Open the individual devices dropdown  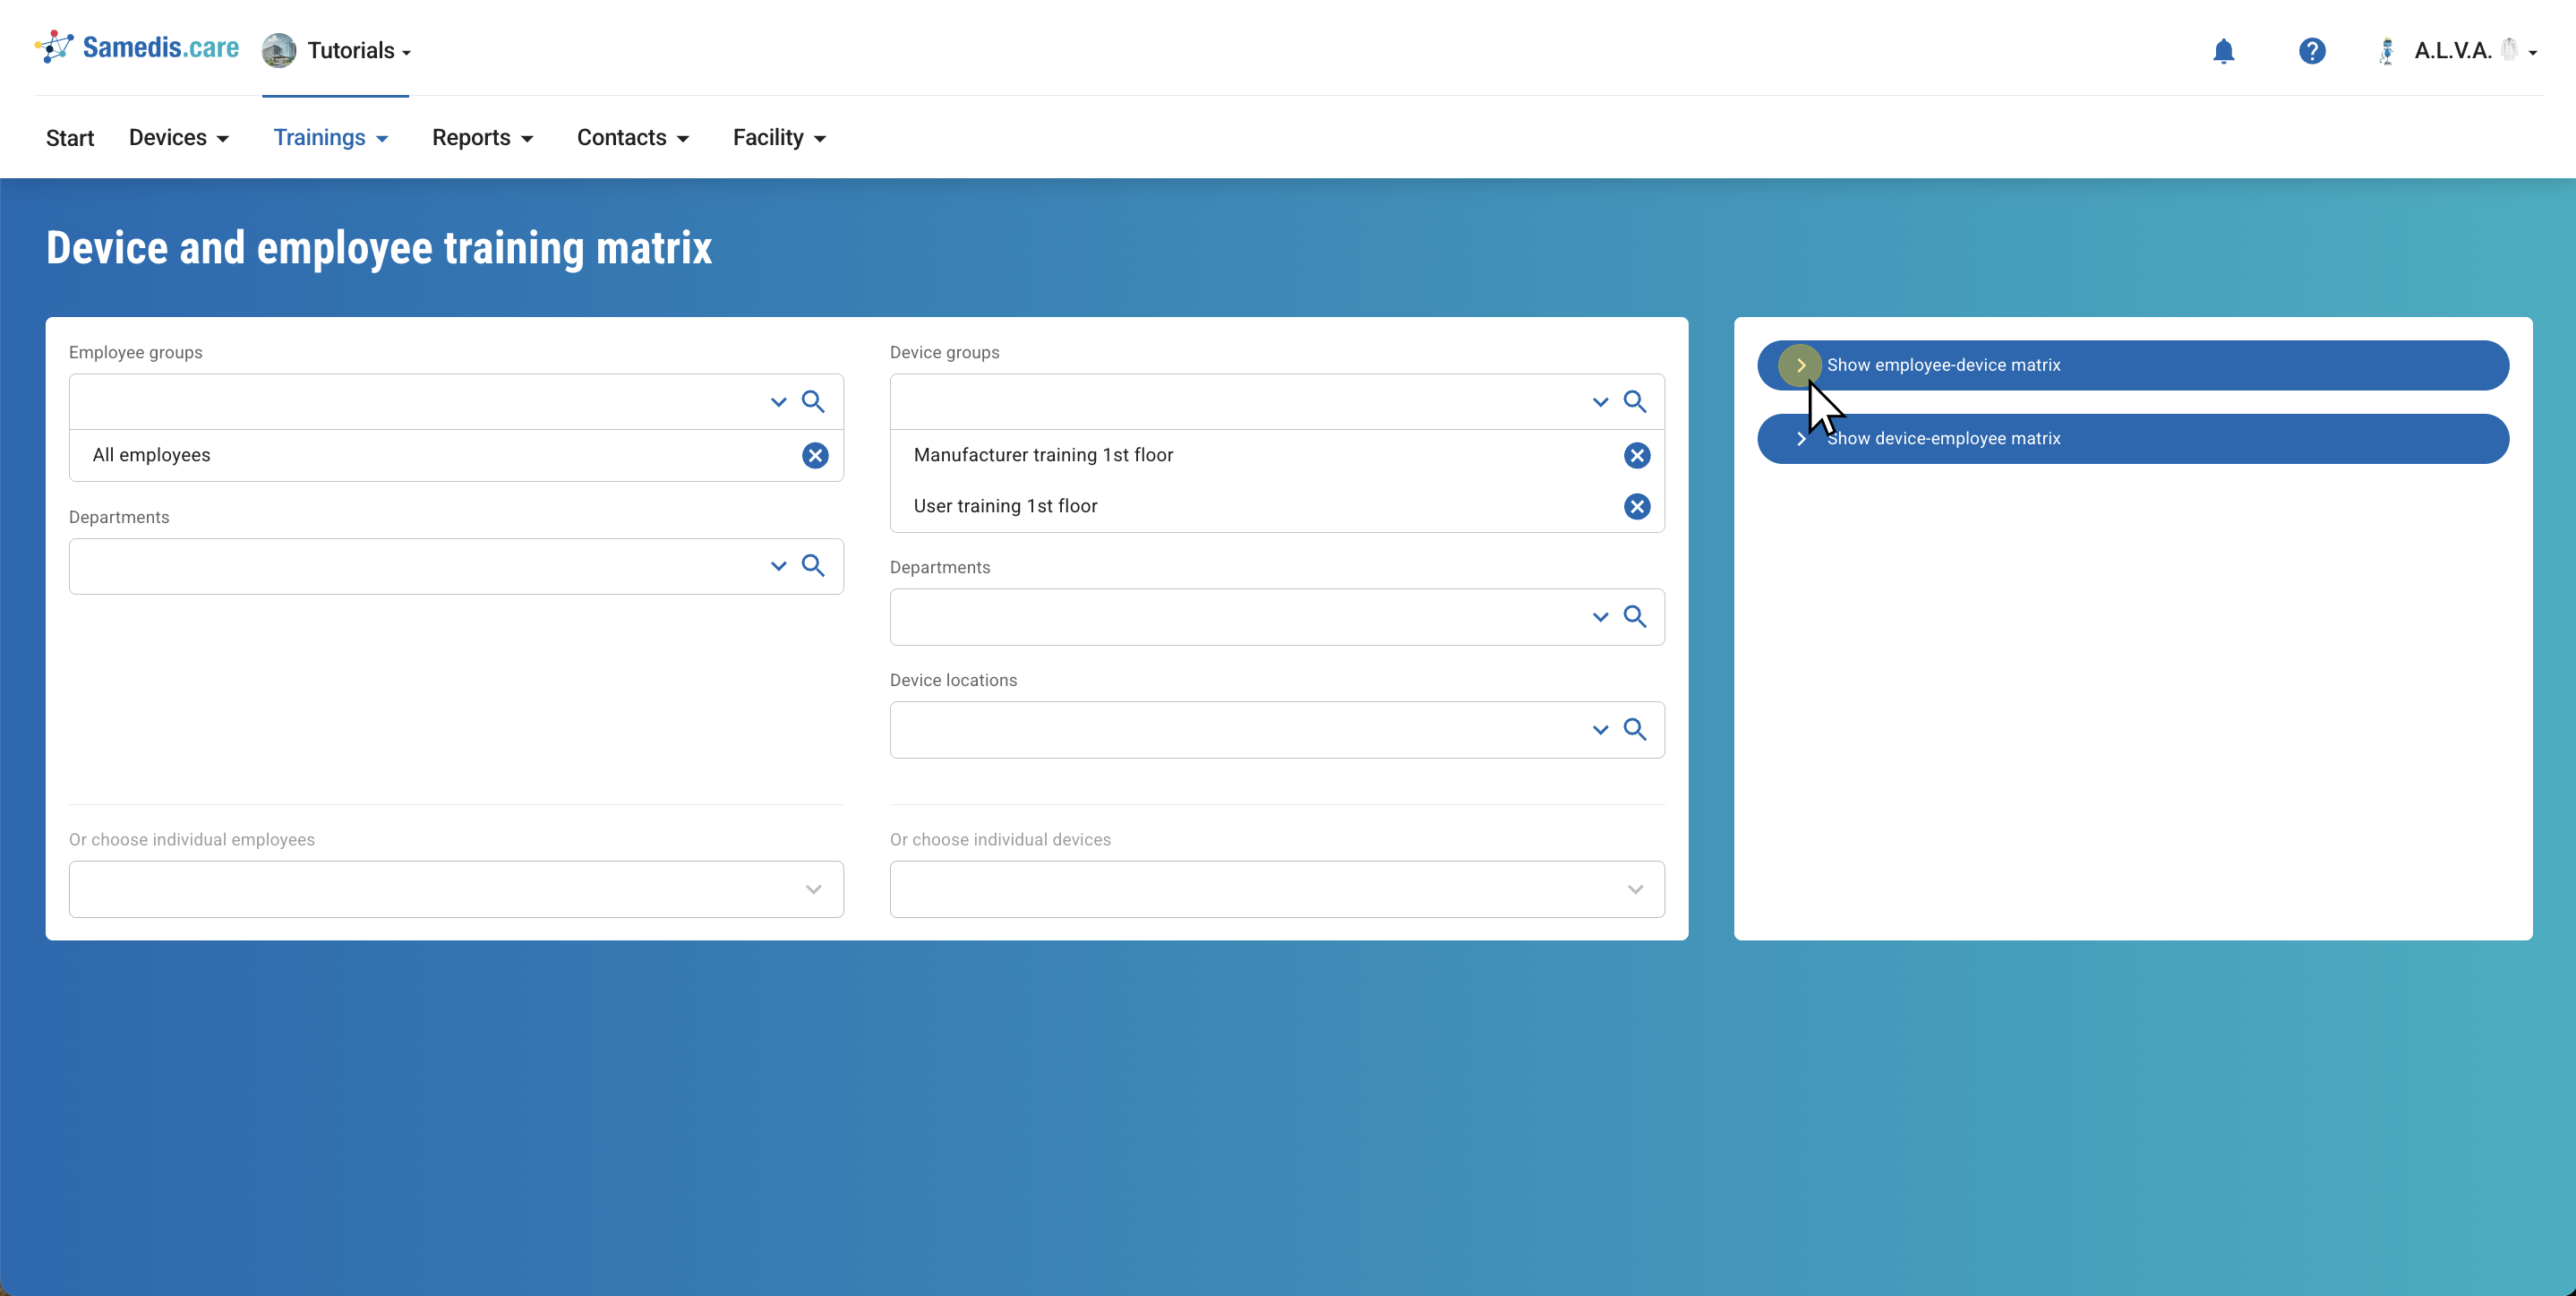click(1635, 889)
